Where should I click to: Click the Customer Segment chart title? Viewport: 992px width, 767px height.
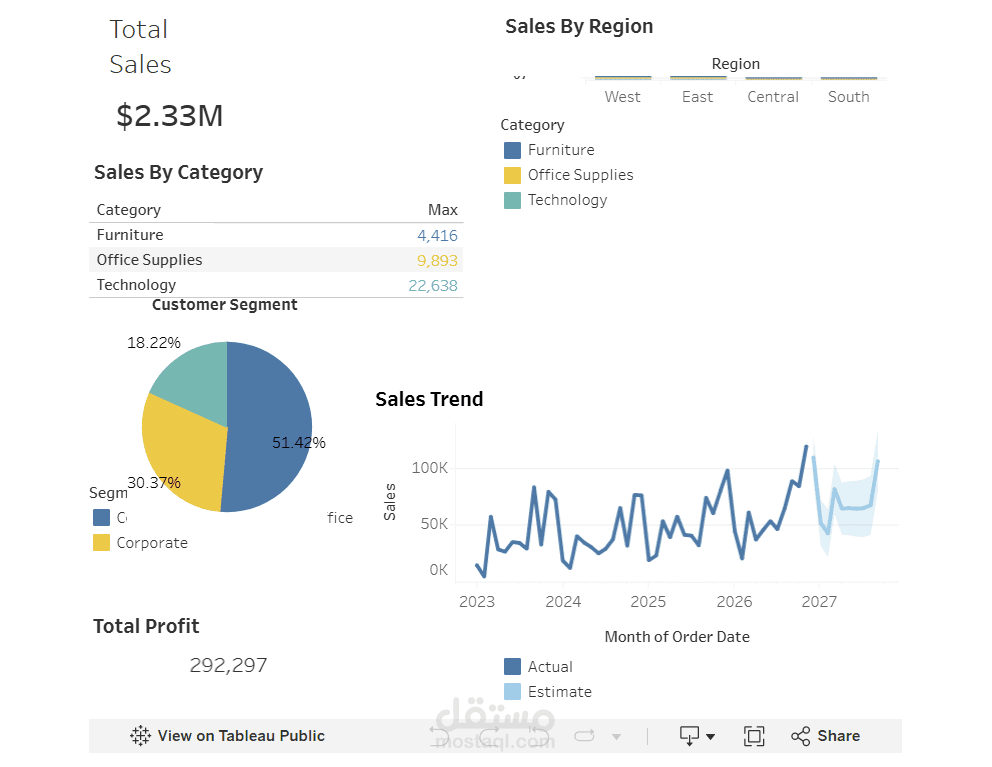coord(225,304)
